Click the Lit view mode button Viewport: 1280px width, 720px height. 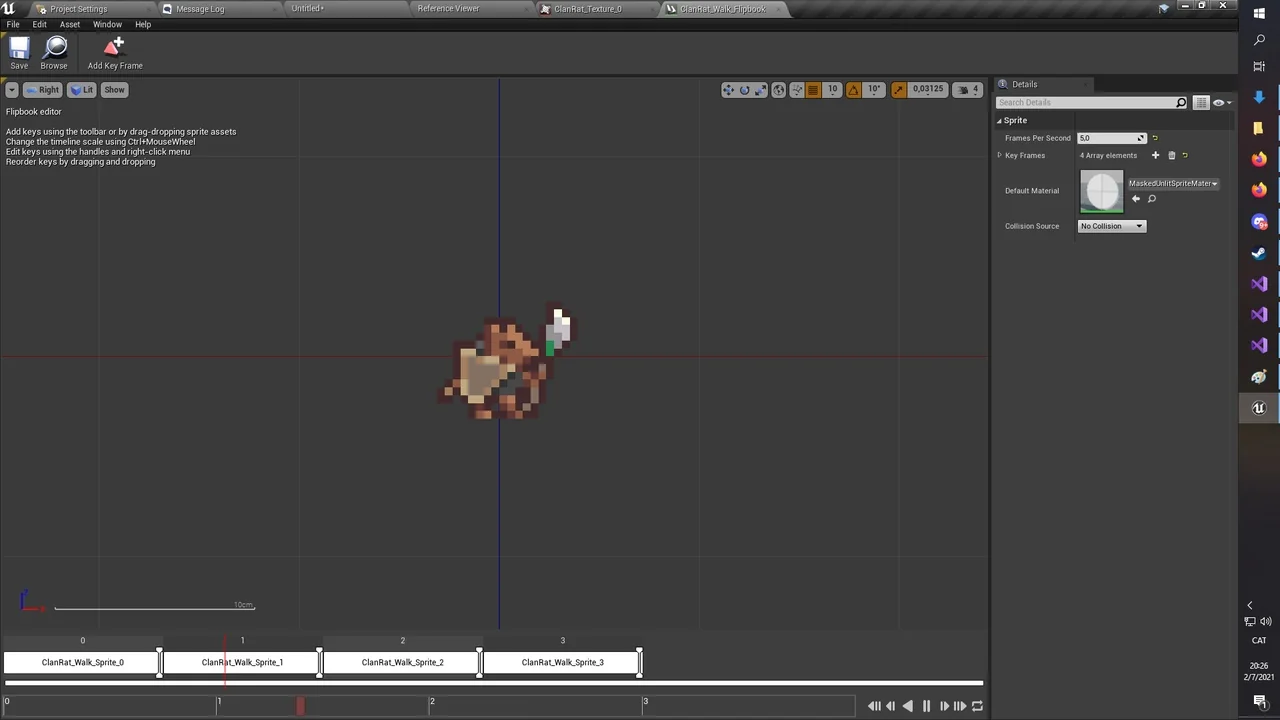(x=82, y=90)
